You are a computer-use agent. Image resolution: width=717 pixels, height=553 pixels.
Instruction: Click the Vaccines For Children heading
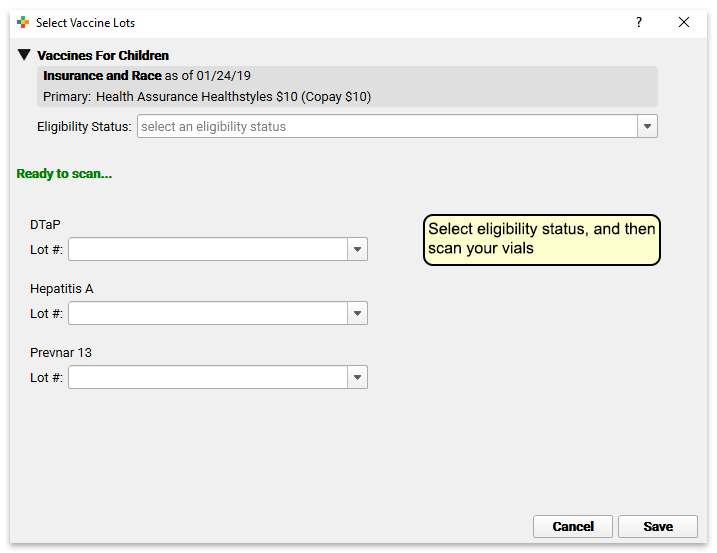103,55
